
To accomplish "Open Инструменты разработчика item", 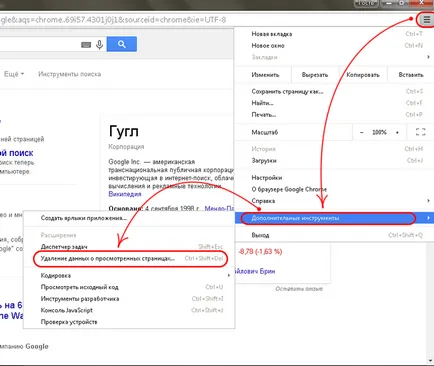I will [x=129, y=299].
